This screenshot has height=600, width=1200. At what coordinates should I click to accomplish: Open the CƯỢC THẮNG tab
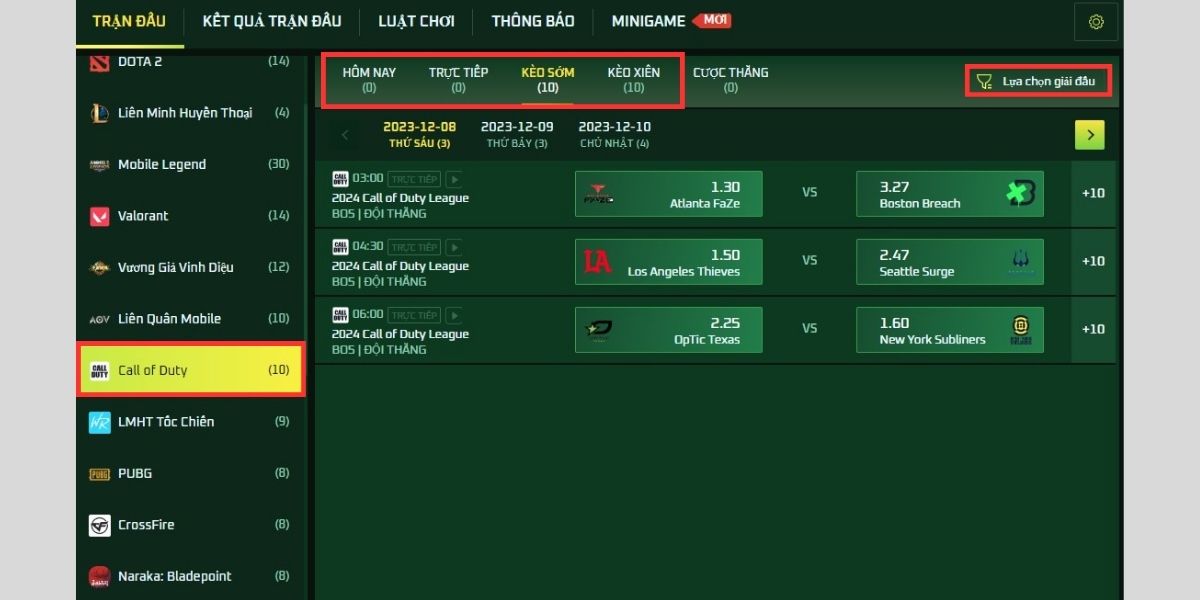pos(731,80)
